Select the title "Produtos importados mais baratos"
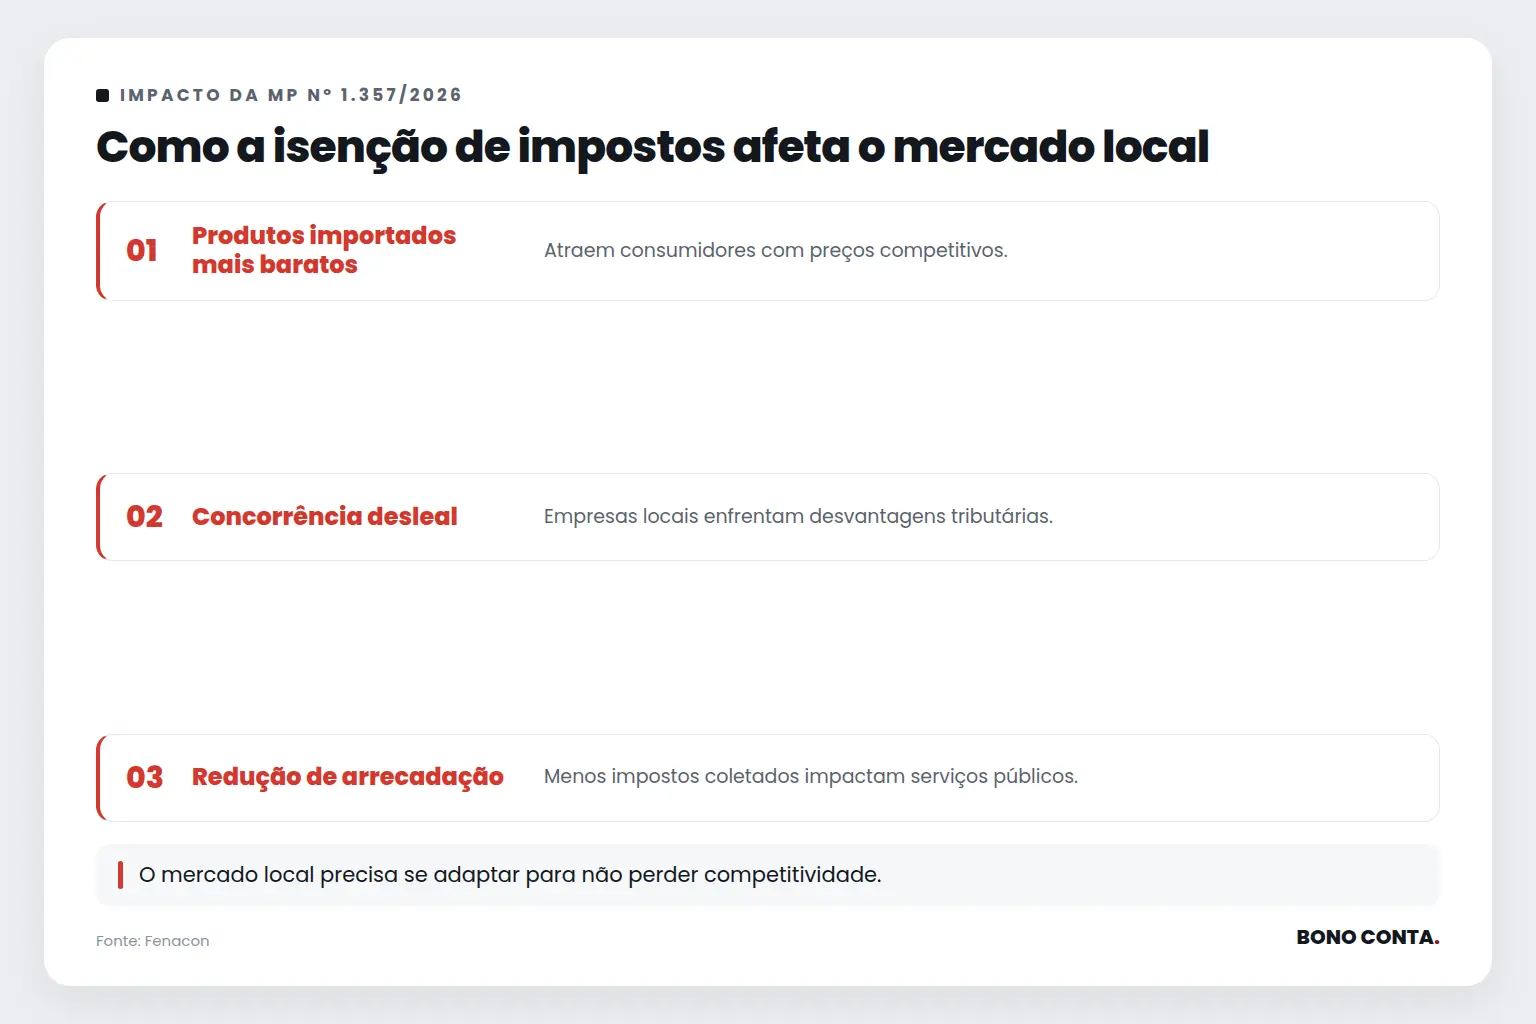This screenshot has width=1536, height=1024. (x=324, y=250)
